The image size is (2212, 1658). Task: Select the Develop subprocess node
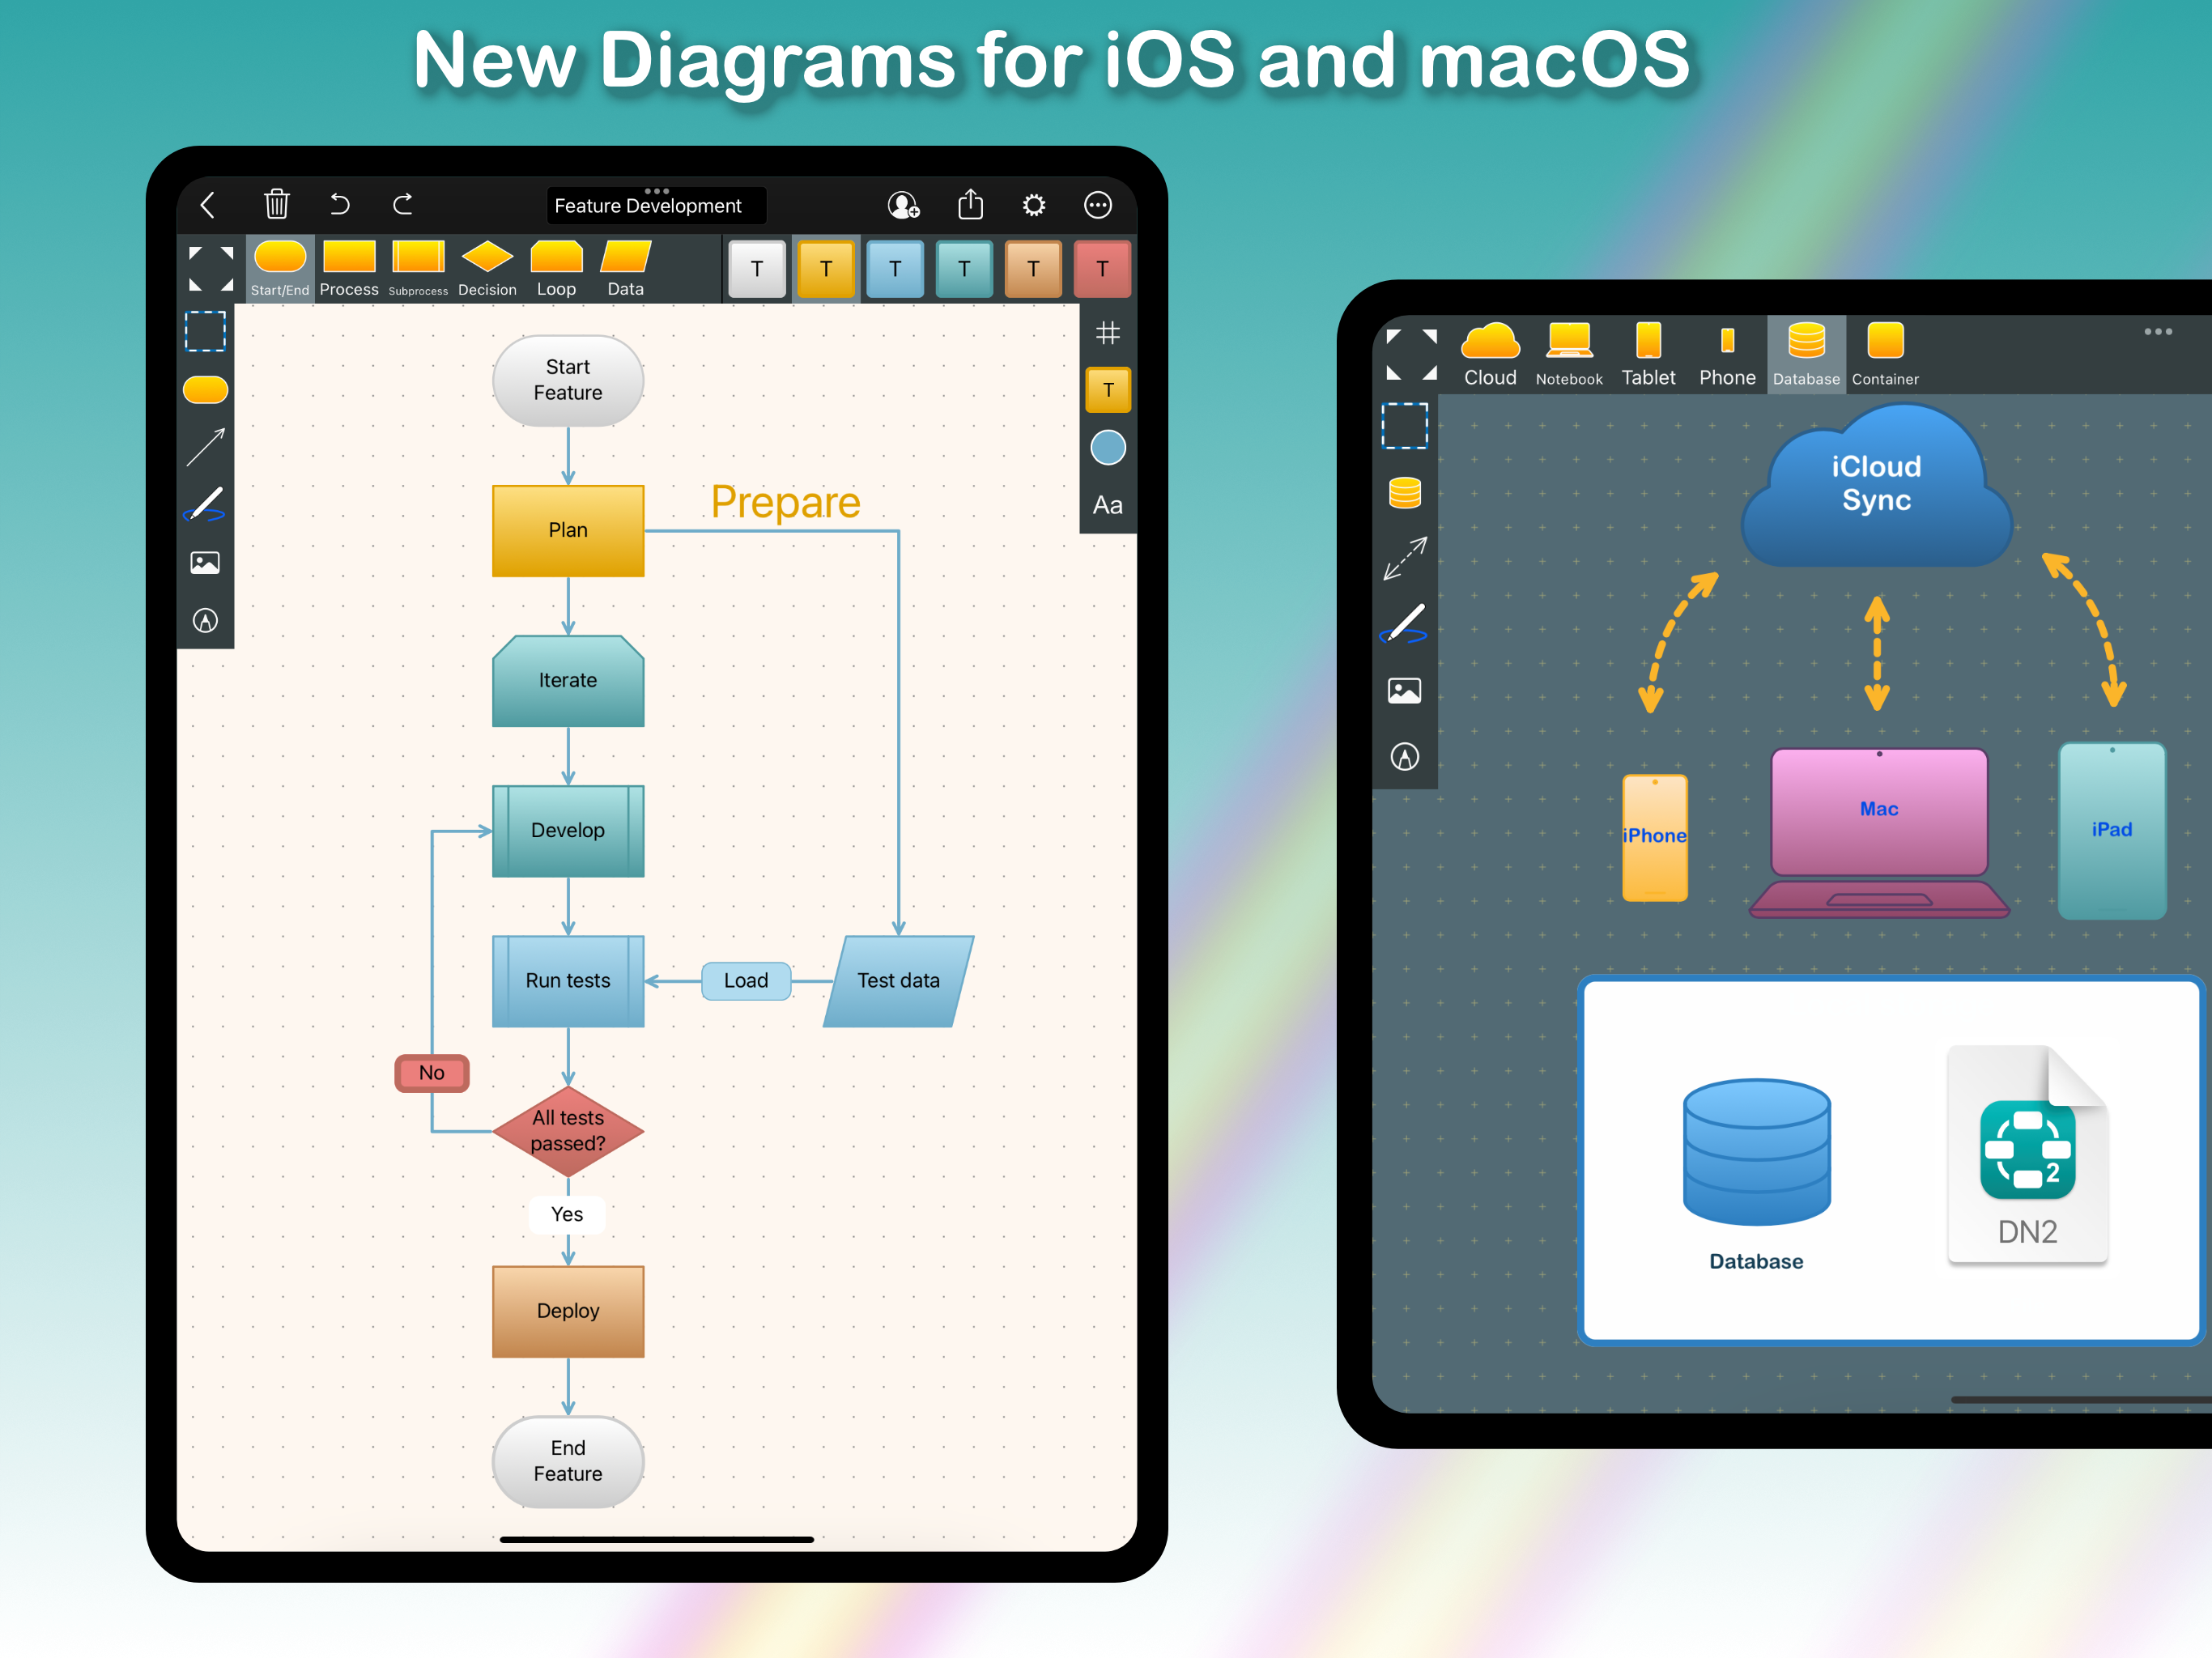[568, 831]
